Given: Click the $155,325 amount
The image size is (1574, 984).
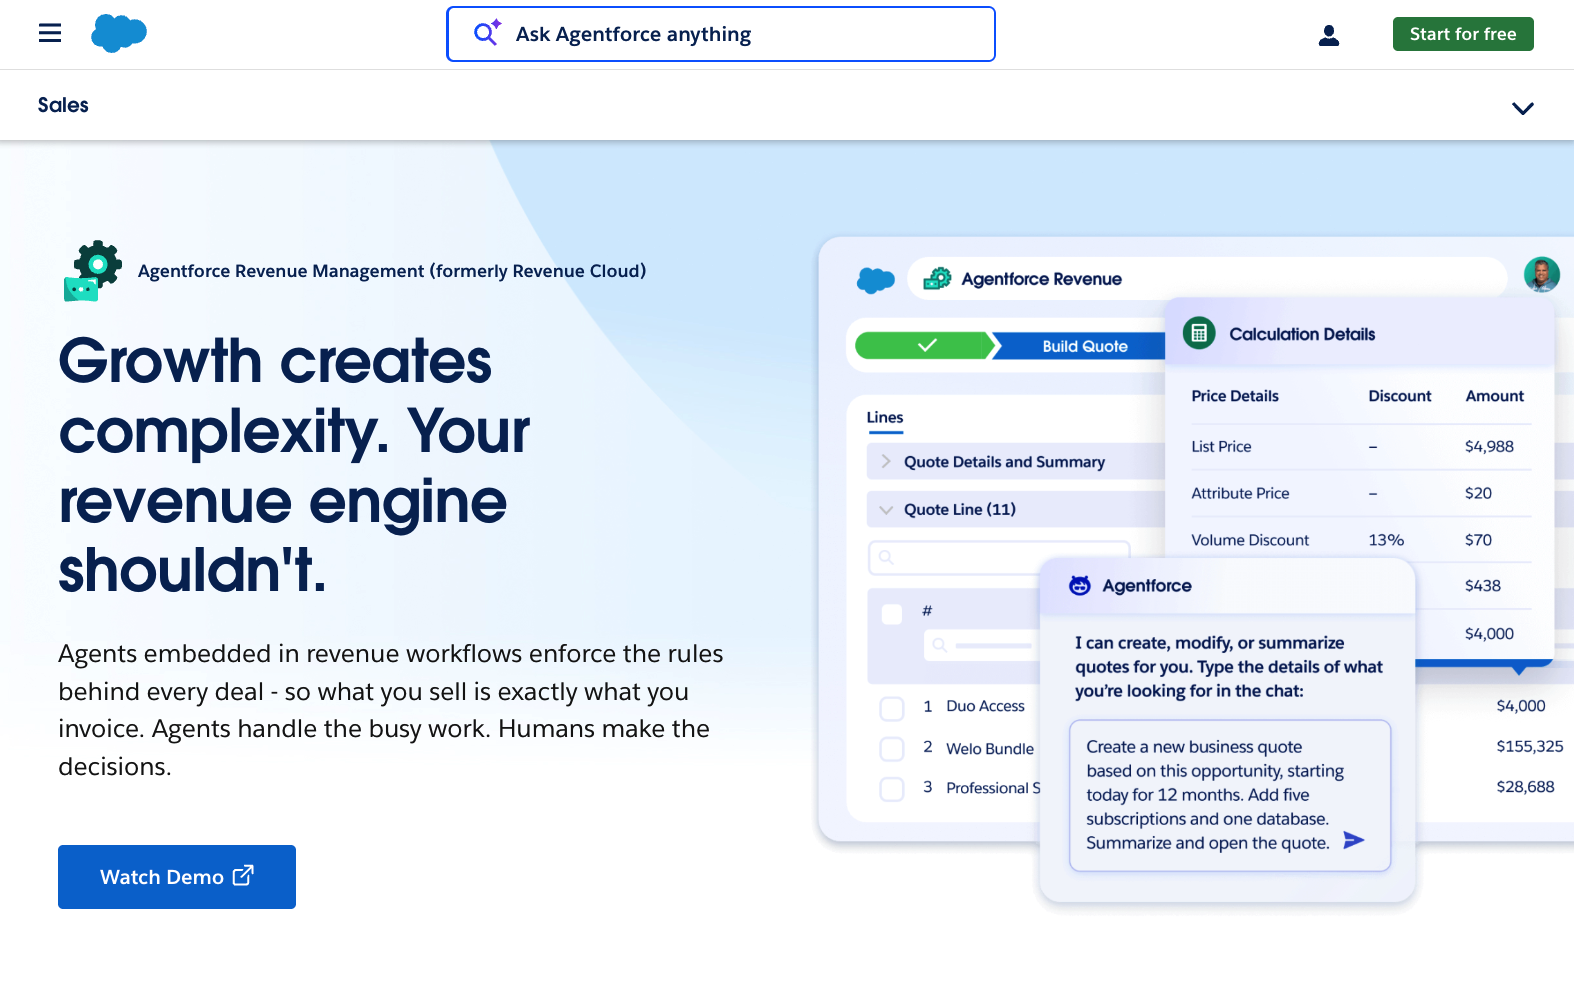Looking at the screenshot, I should tap(1530, 746).
